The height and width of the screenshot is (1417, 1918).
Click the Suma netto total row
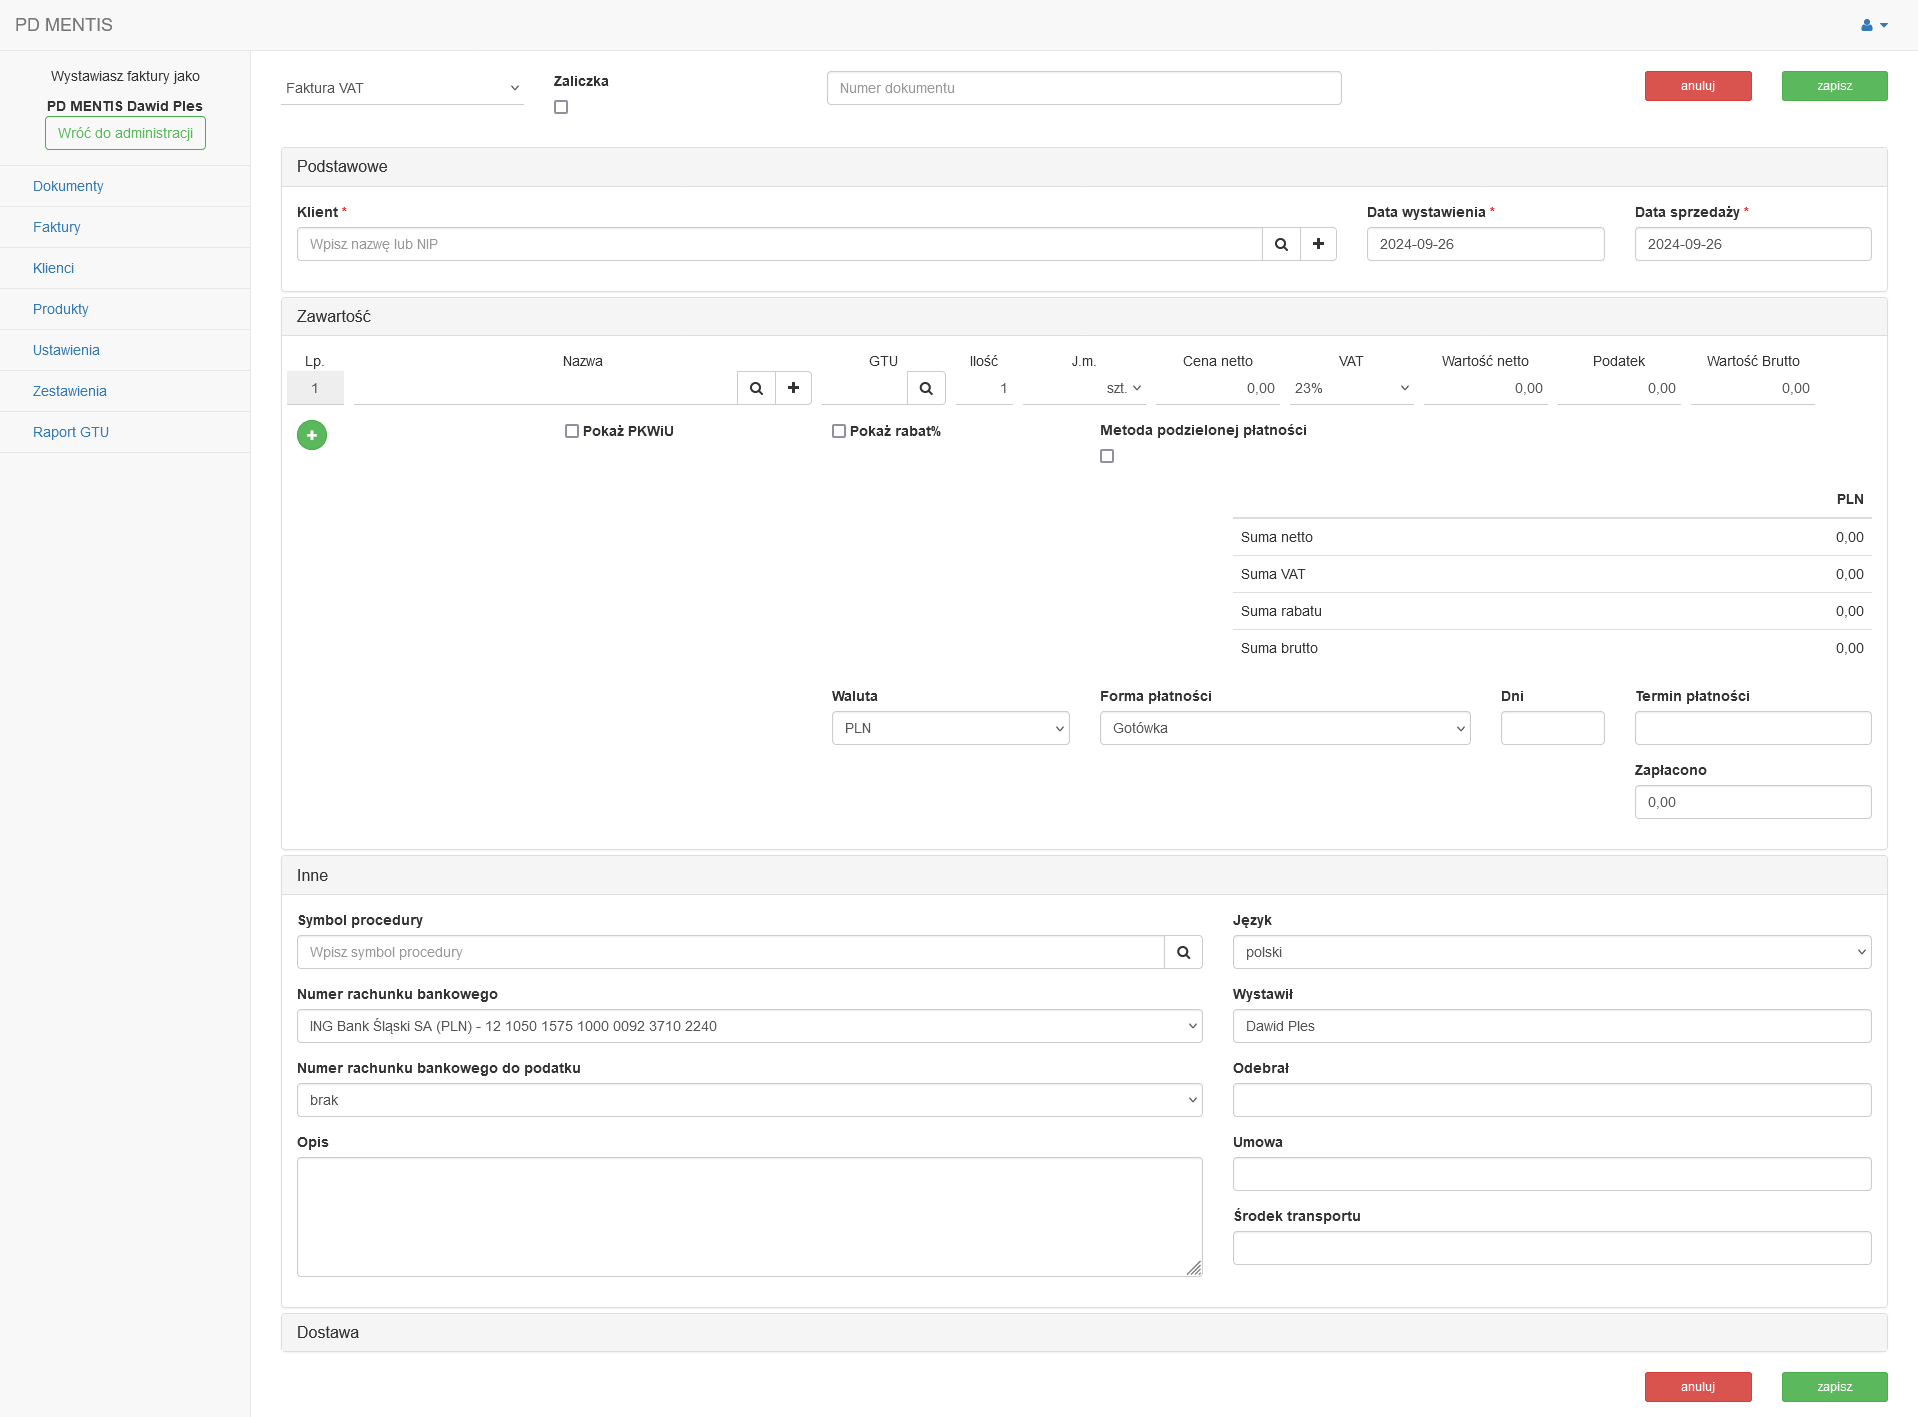coord(1552,537)
